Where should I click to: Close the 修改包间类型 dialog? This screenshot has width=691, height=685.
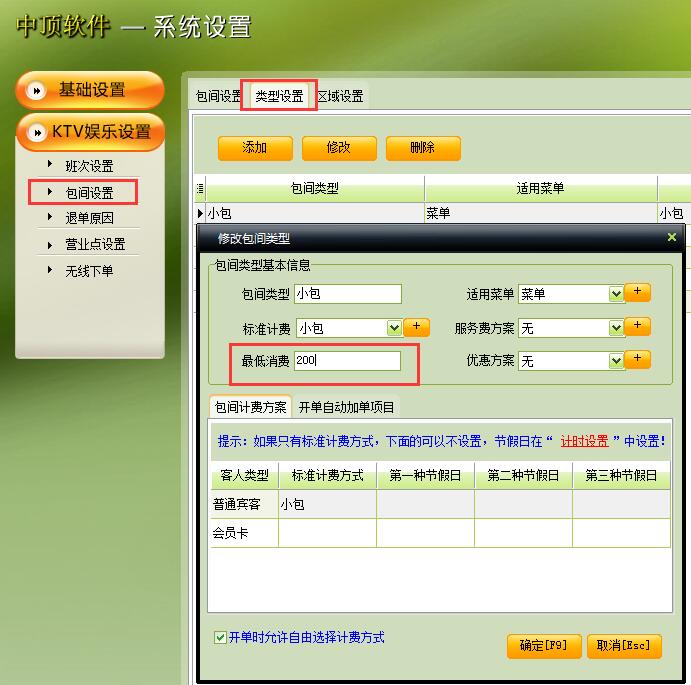672,237
